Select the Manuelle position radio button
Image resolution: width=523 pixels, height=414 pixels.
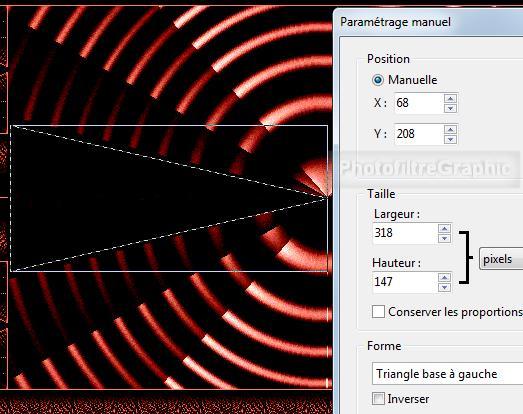(x=378, y=80)
